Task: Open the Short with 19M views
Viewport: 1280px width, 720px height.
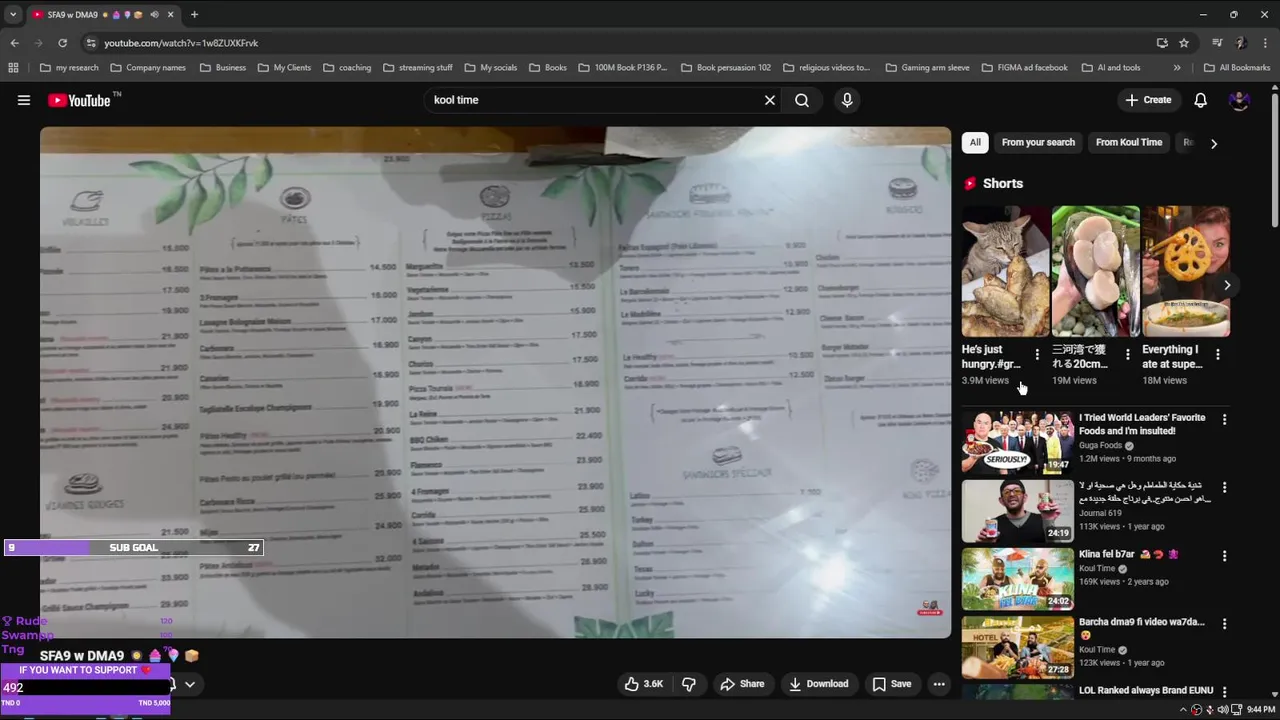Action: click(1095, 271)
